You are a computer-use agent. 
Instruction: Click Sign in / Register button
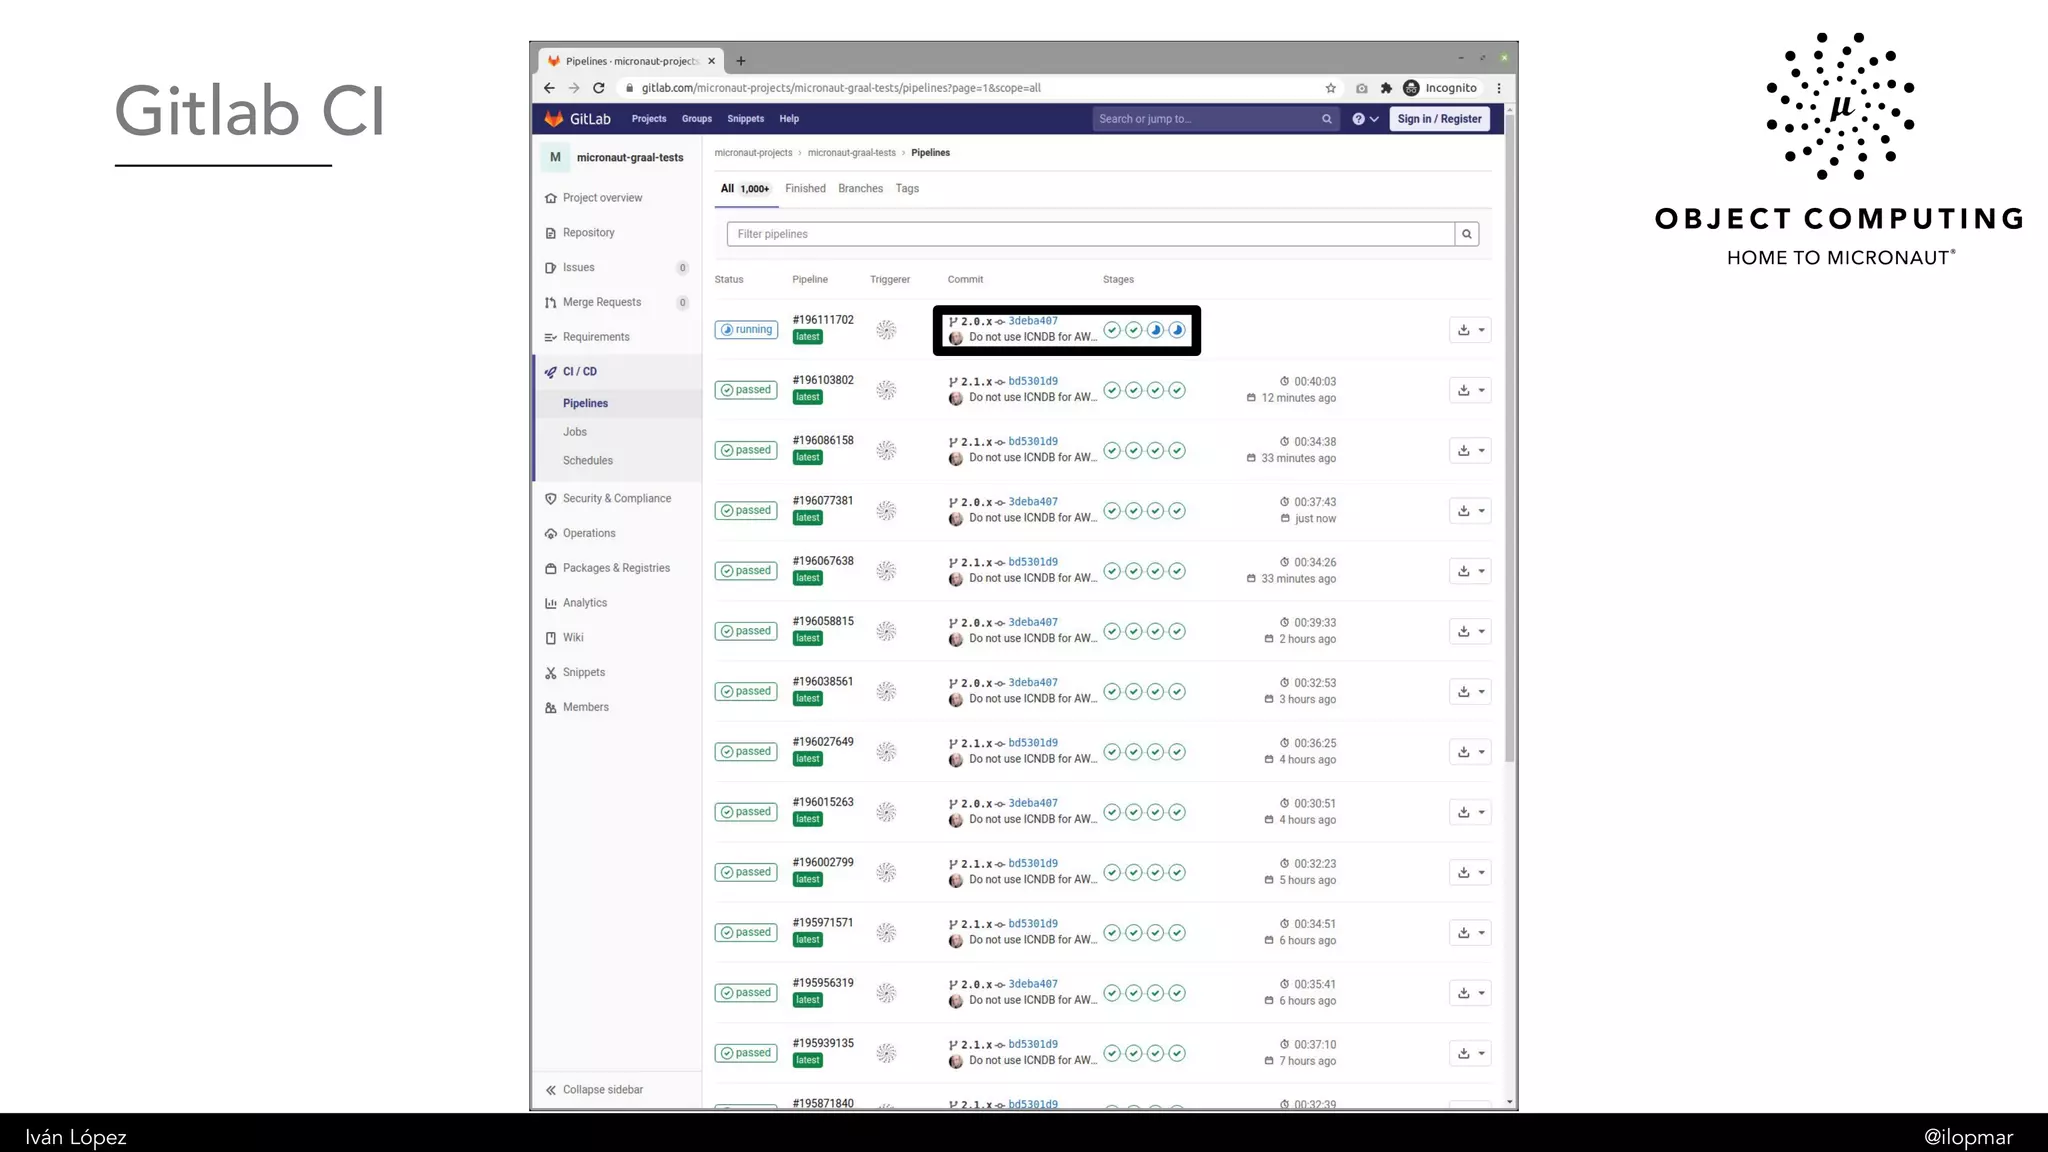[1440, 119]
